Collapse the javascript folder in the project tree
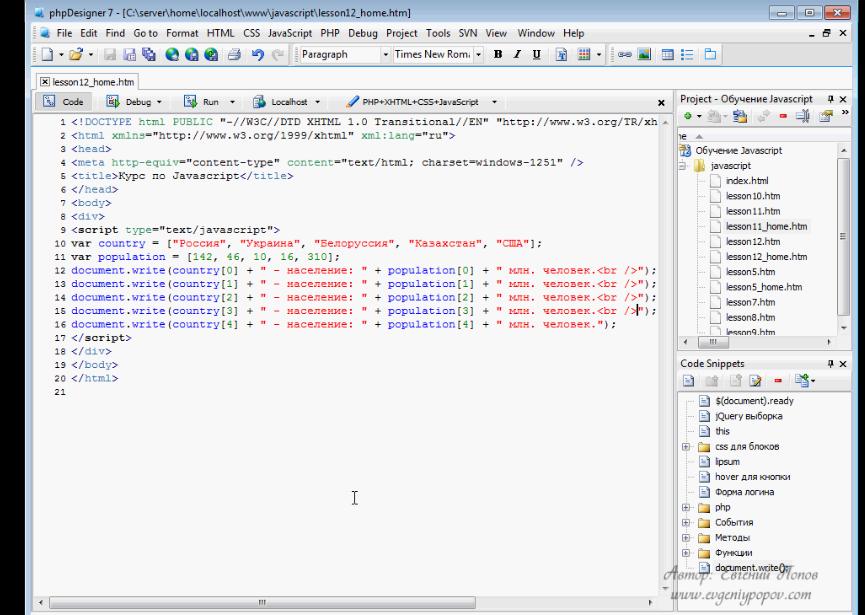Screen dimensions: 865x615 [x=684, y=165]
